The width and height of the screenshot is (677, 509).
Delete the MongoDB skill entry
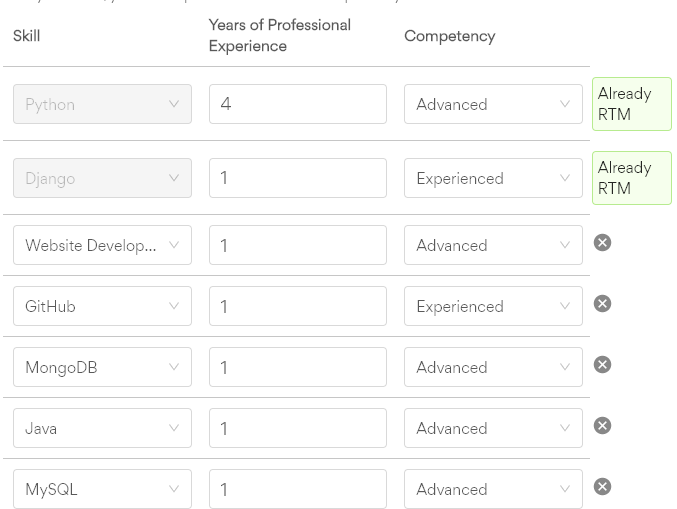pyautogui.click(x=602, y=365)
